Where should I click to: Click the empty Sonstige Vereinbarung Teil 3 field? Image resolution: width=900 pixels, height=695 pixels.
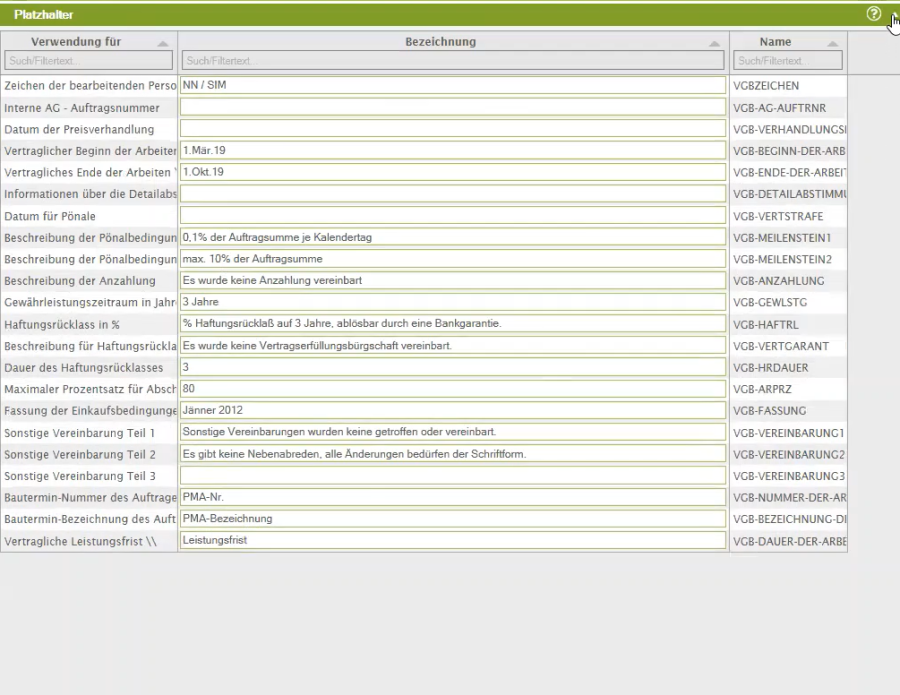tap(453, 475)
